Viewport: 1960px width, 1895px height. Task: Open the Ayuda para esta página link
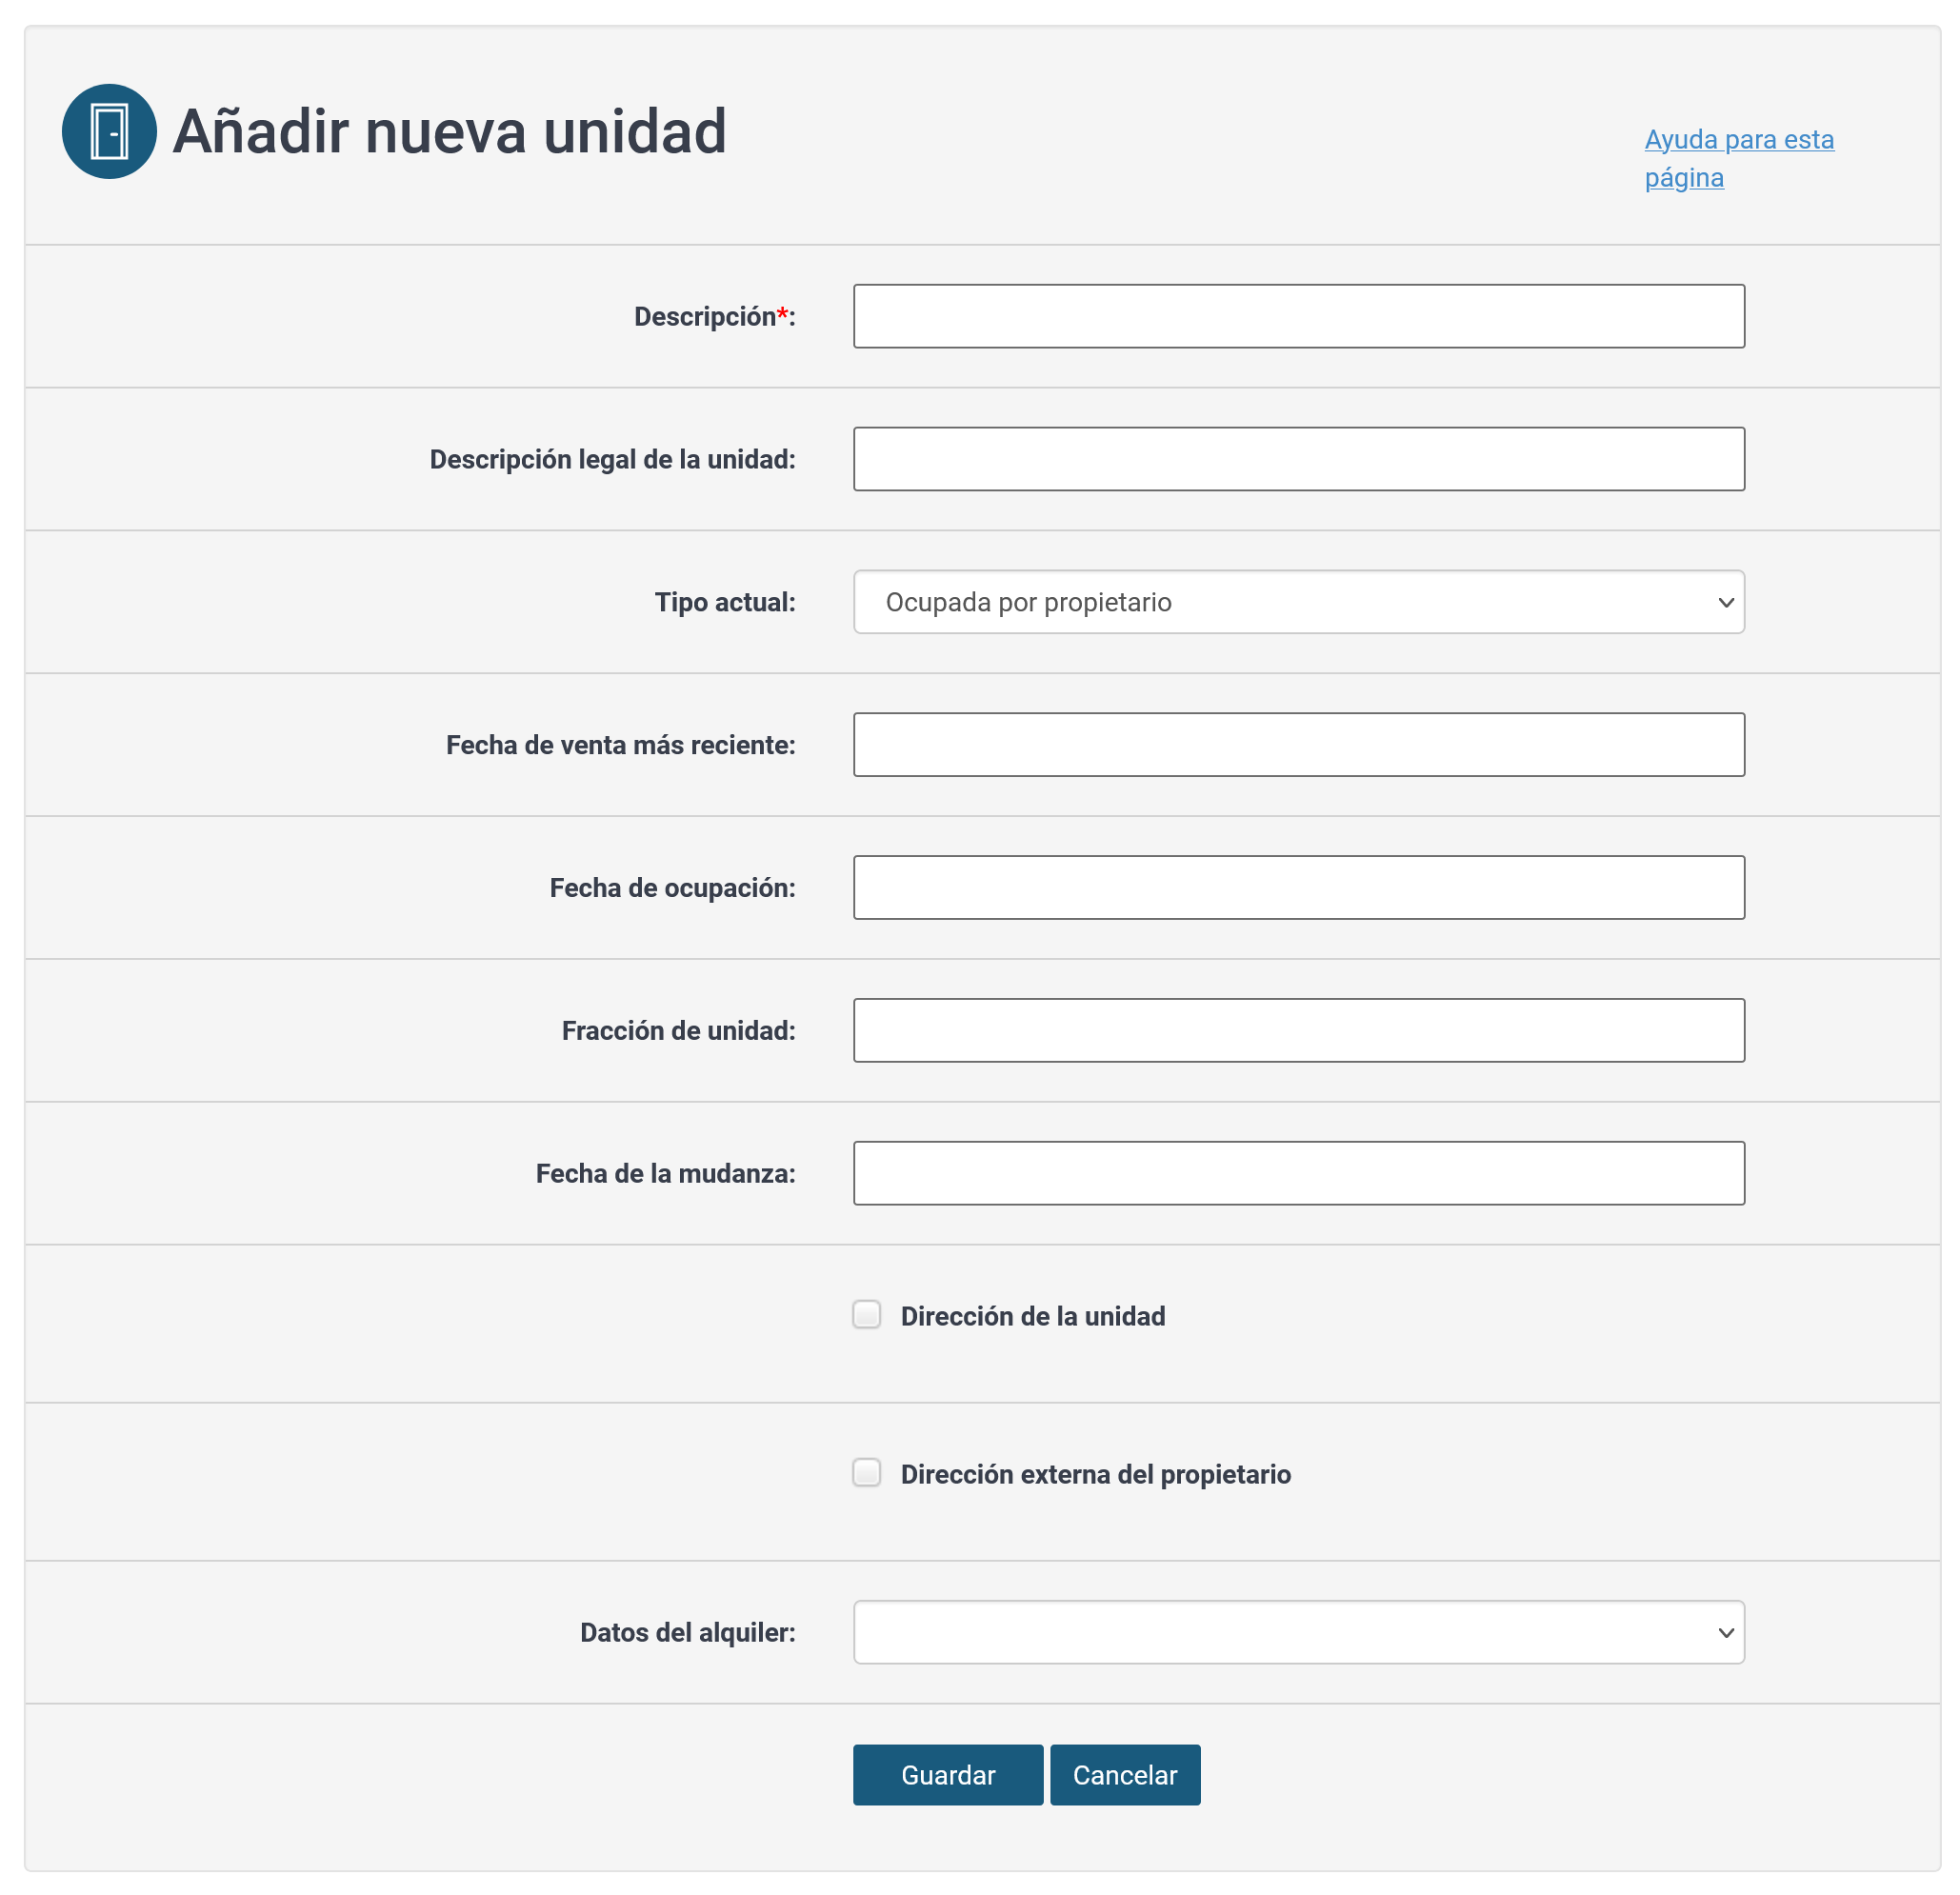coord(1739,158)
